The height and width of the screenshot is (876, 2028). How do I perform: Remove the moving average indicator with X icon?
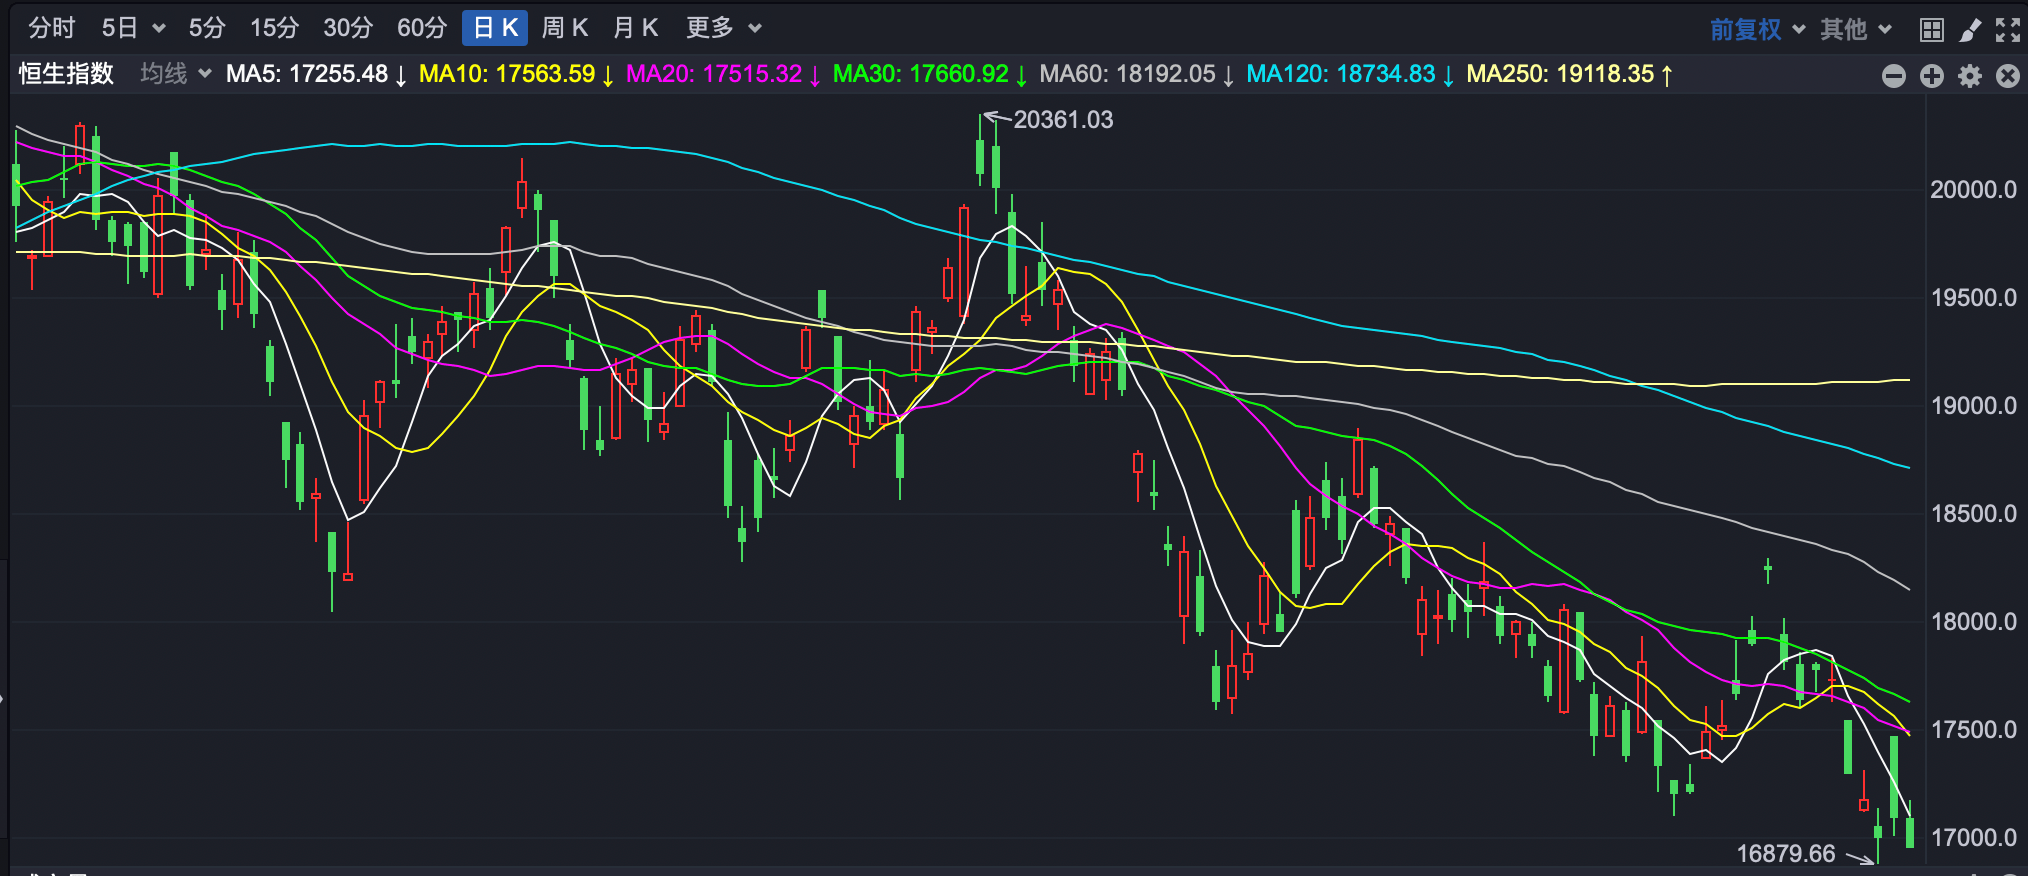(x=2007, y=76)
